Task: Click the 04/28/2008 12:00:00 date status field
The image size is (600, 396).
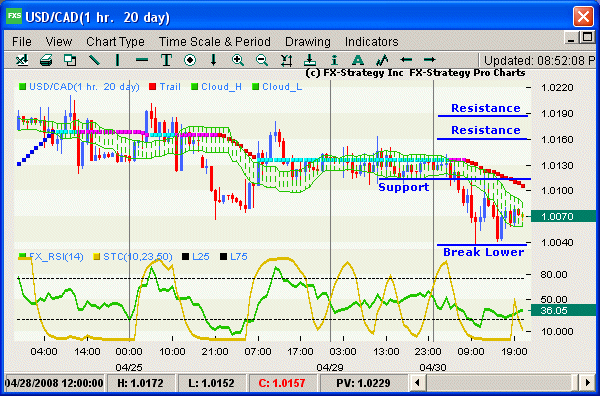Action: [54, 383]
